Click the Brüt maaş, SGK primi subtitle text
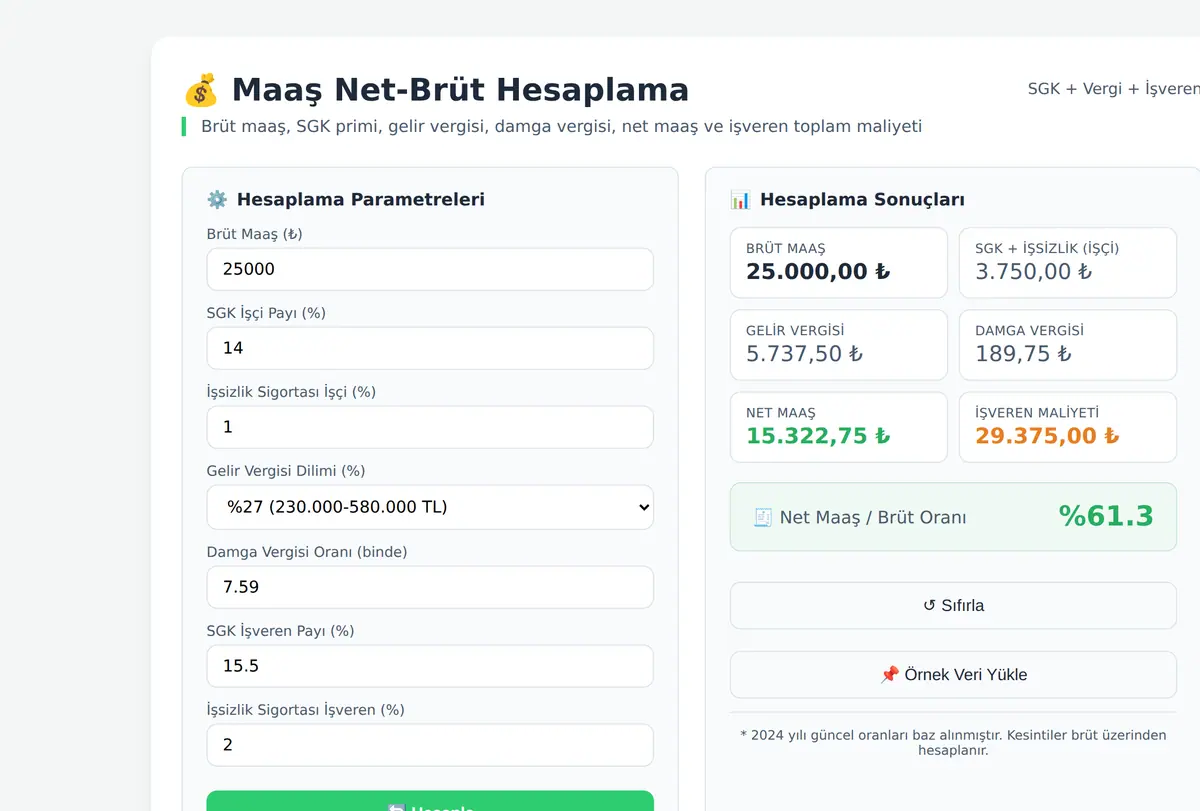The width and height of the screenshot is (1200, 811). pyautogui.click(x=561, y=126)
